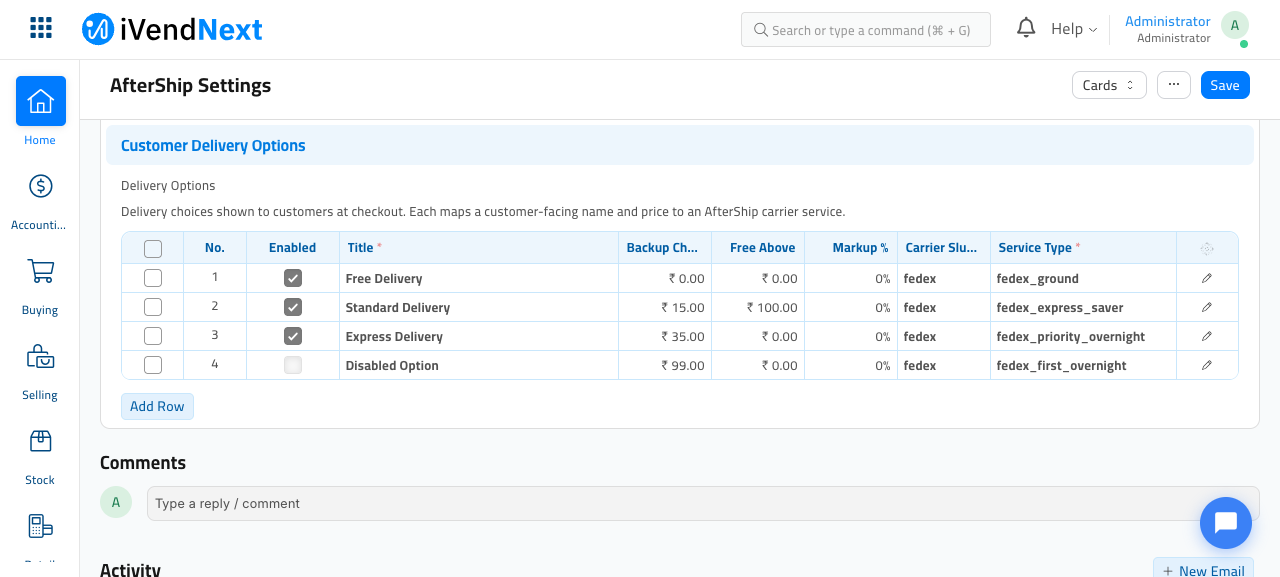
Task: Select row 4 Disabled Option checkbox
Action: point(153,365)
